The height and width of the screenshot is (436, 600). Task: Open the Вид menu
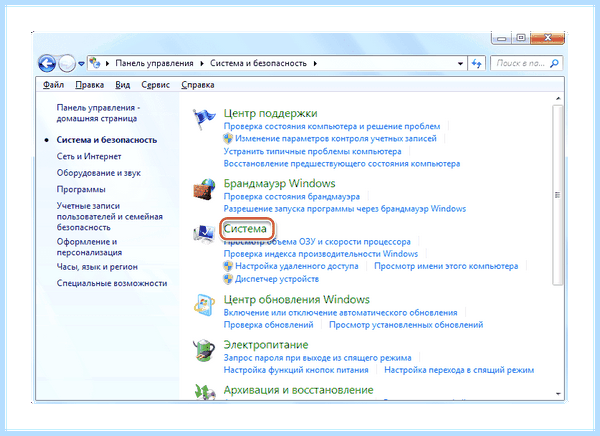click(122, 85)
